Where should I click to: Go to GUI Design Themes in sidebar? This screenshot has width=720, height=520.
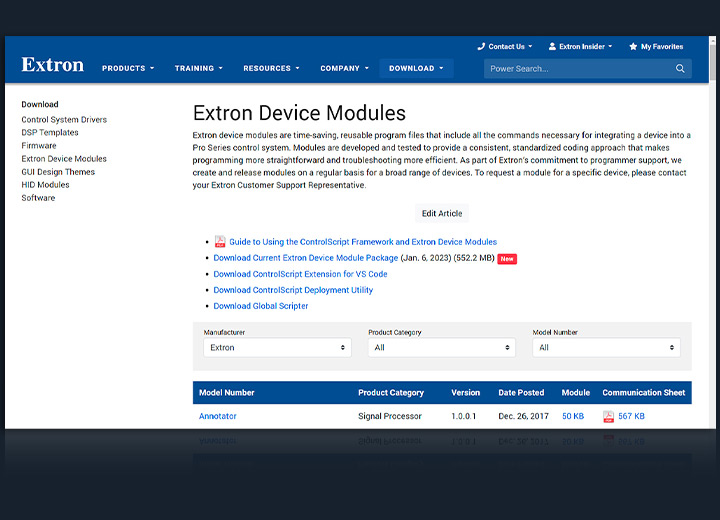(58, 172)
